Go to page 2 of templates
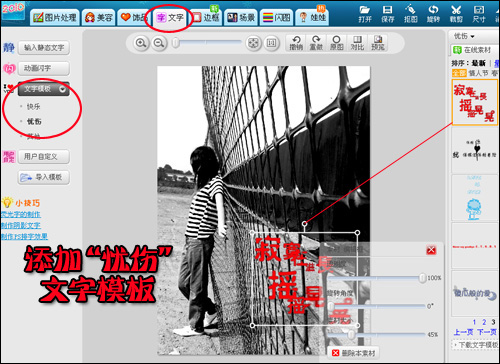This screenshot has width=500, height=364. [x=484, y=322]
